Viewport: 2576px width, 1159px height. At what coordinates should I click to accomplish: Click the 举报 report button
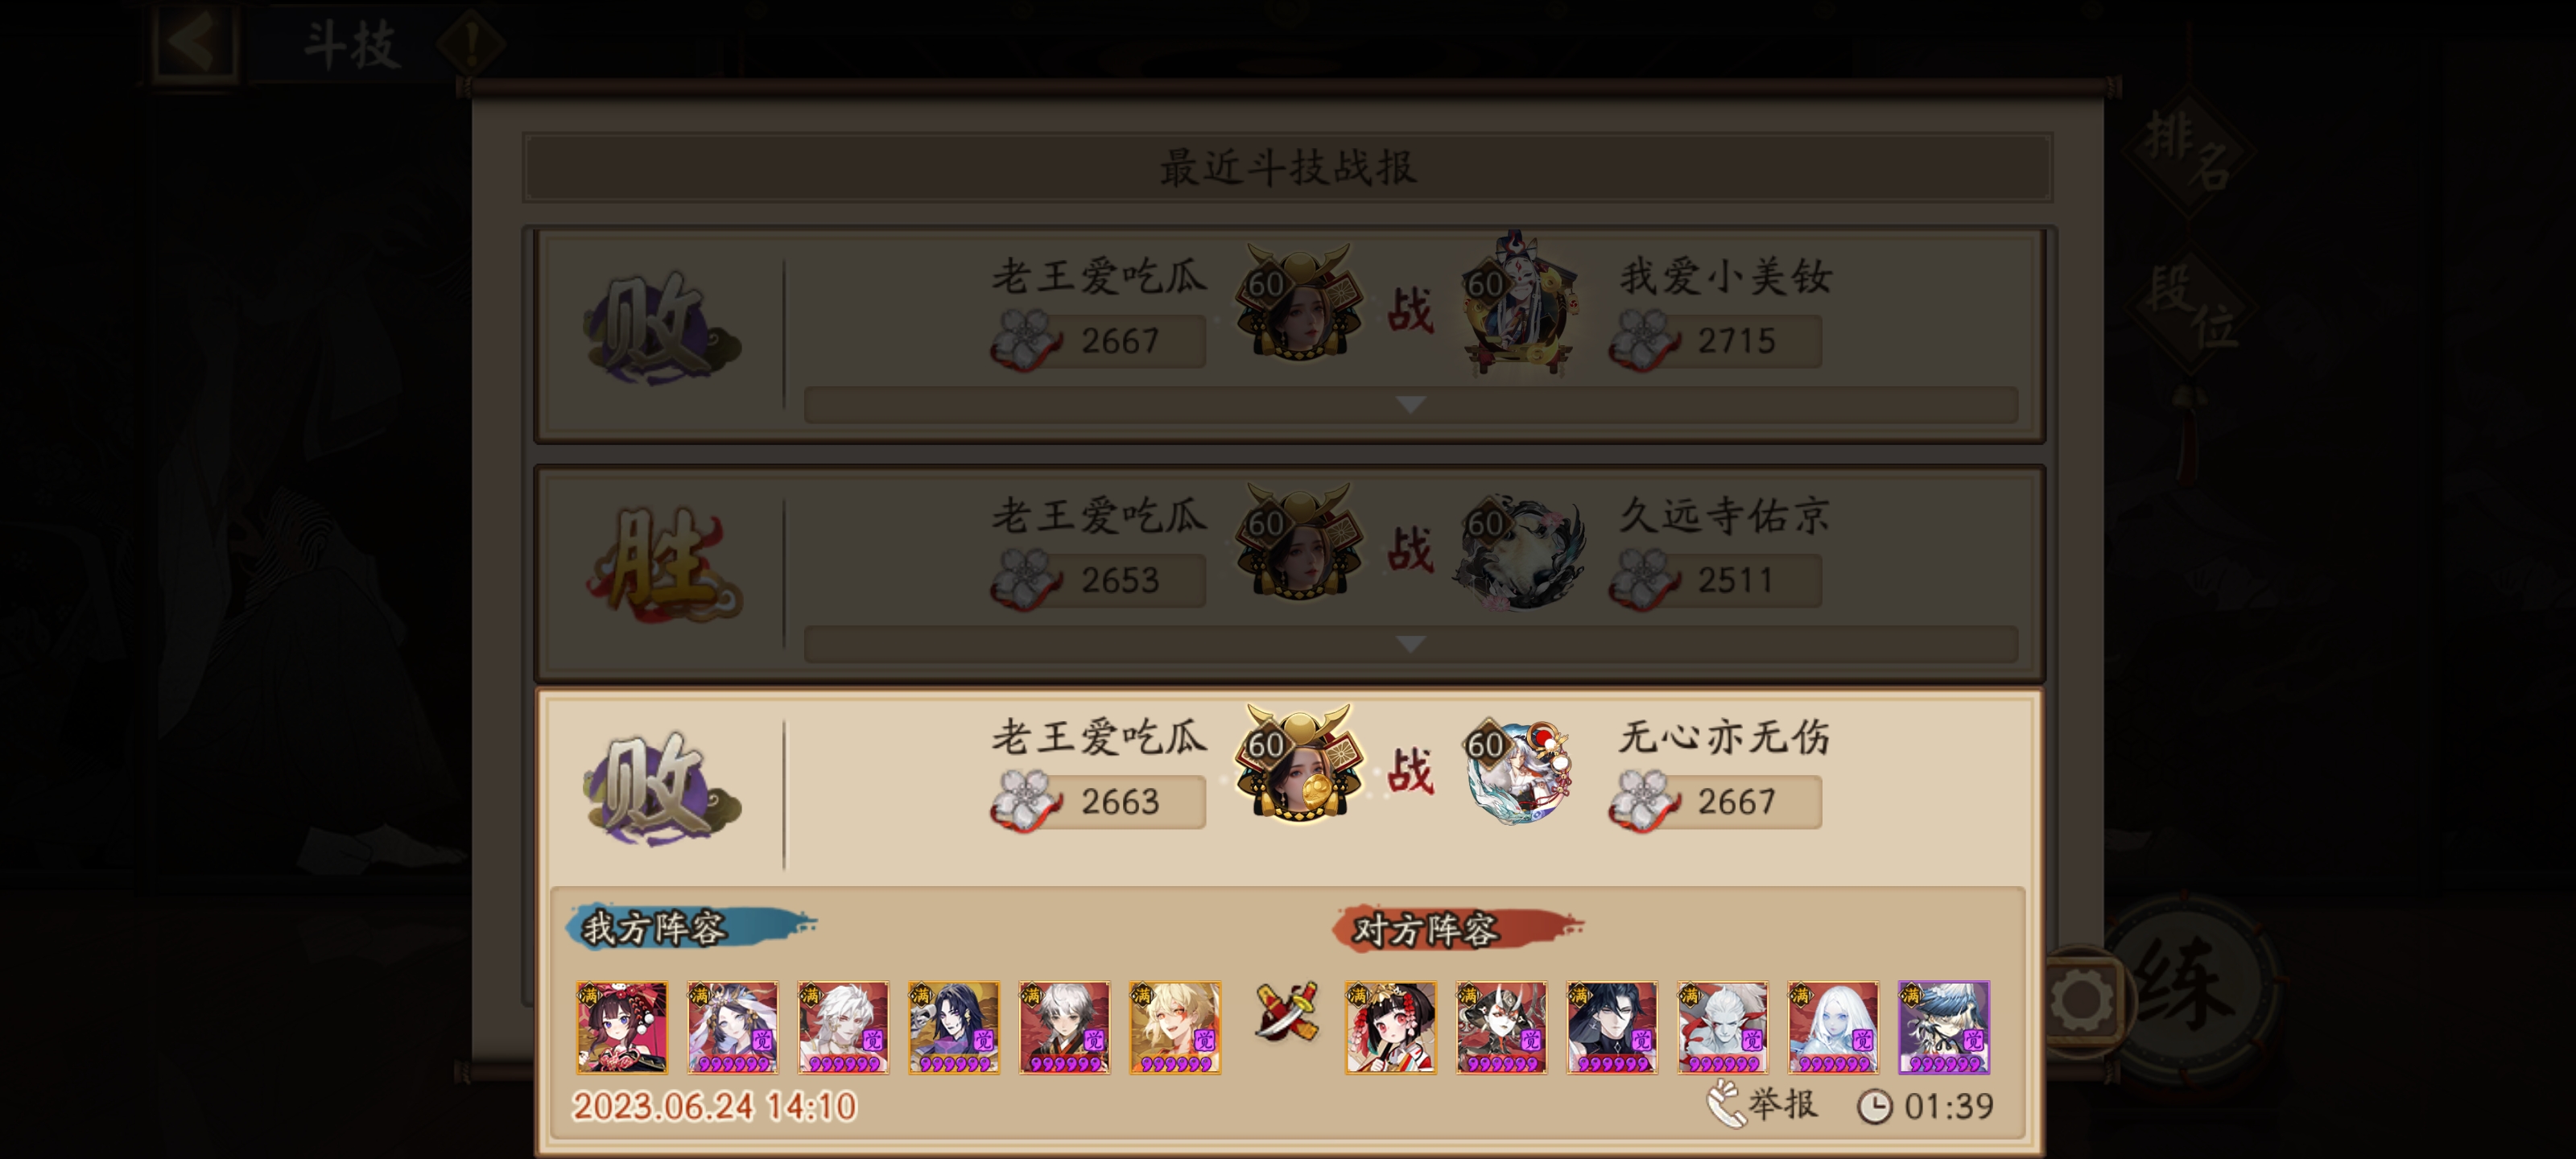pyautogui.click(x=1762, y=1104)
